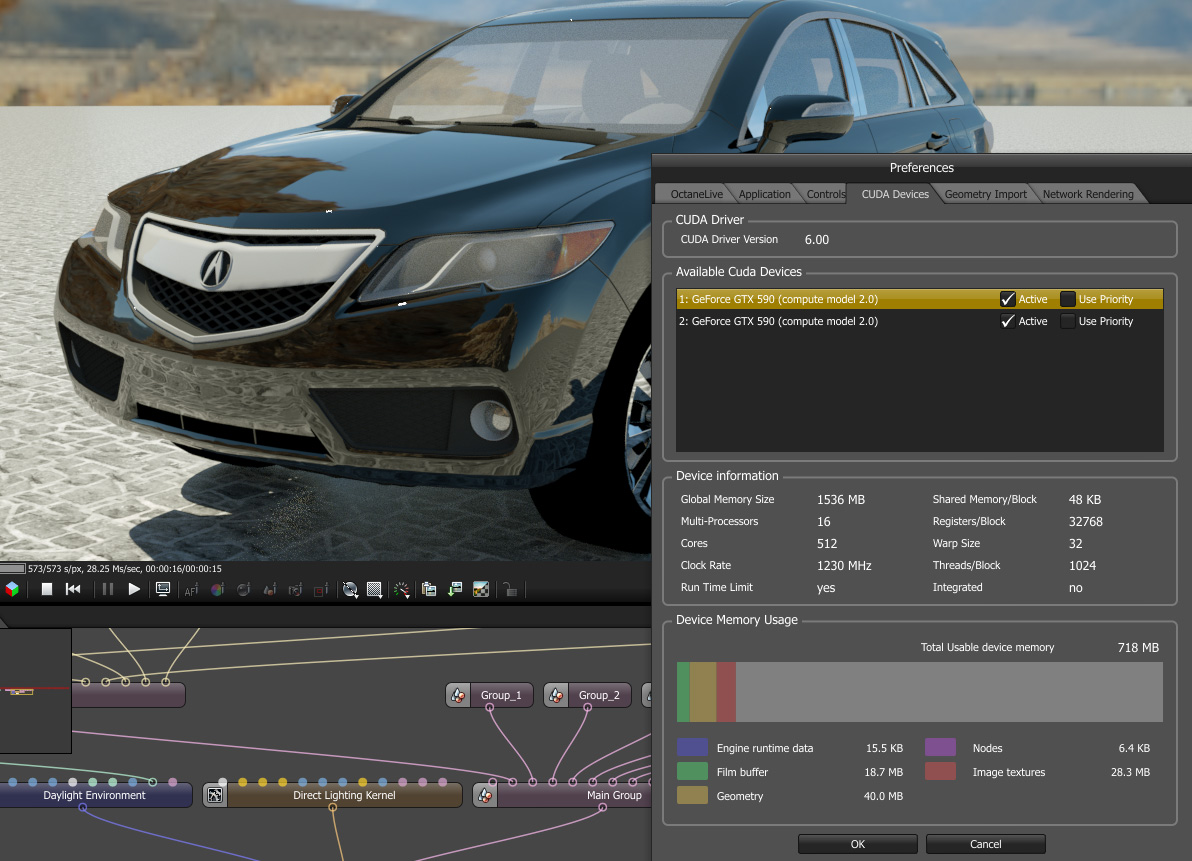Click the green Film buffer swatch

point(692,771)
